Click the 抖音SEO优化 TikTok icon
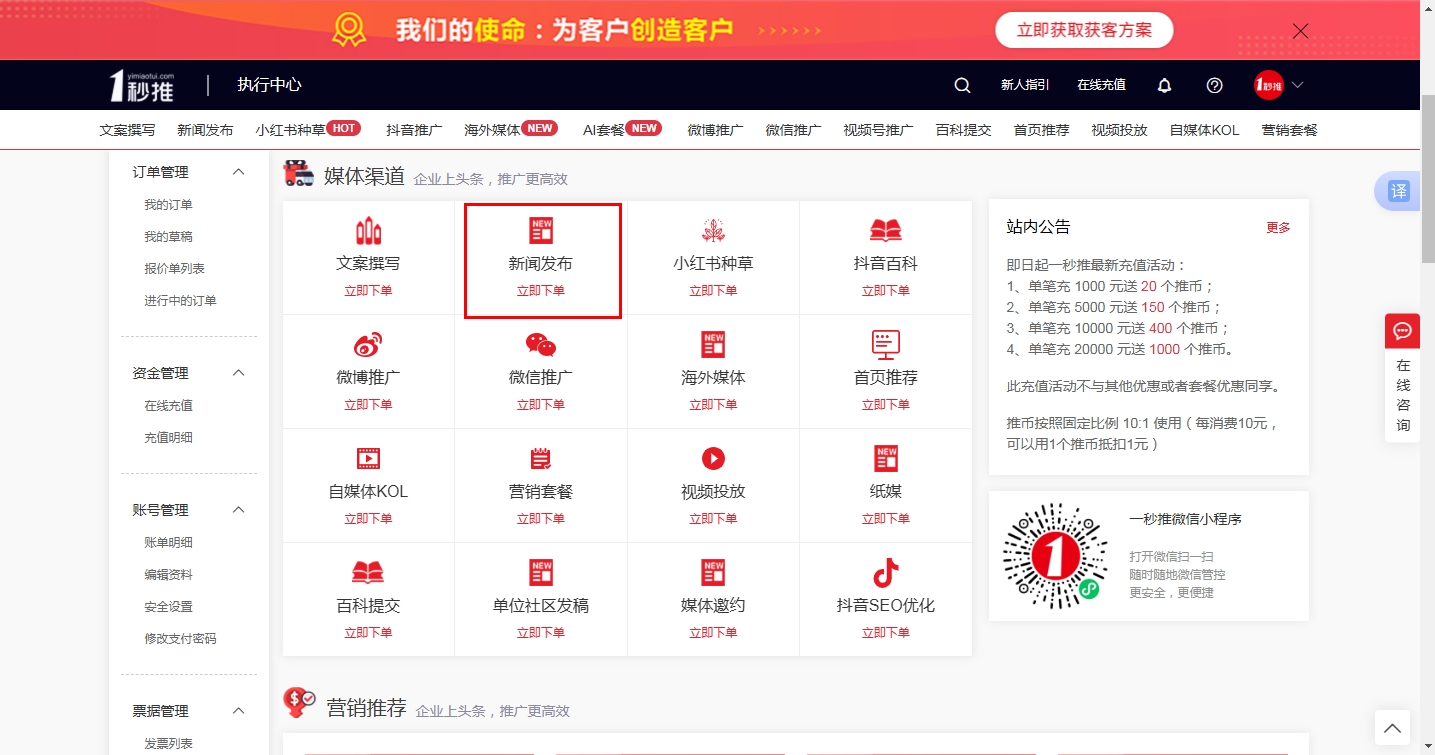The width and height of the screenshot is (1435, 755). [886, 572]
